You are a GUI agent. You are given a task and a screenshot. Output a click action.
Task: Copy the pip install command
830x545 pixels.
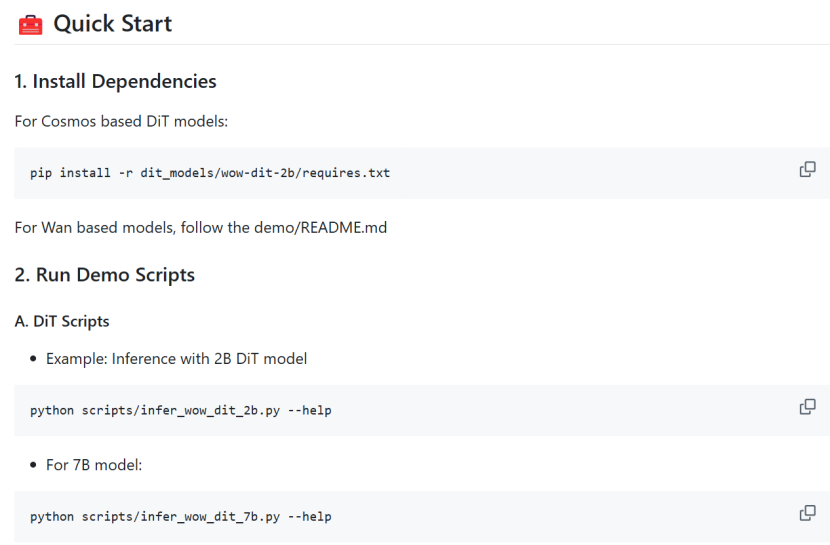tap(807, 170)
